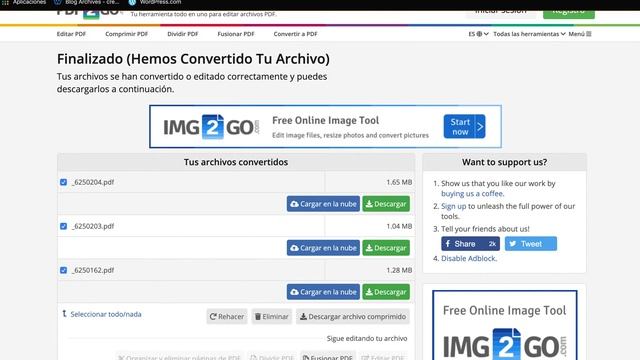Click the IMG2GO logo in top banner
This screenshot has width=640, height=360.
[x=211, y=127]
